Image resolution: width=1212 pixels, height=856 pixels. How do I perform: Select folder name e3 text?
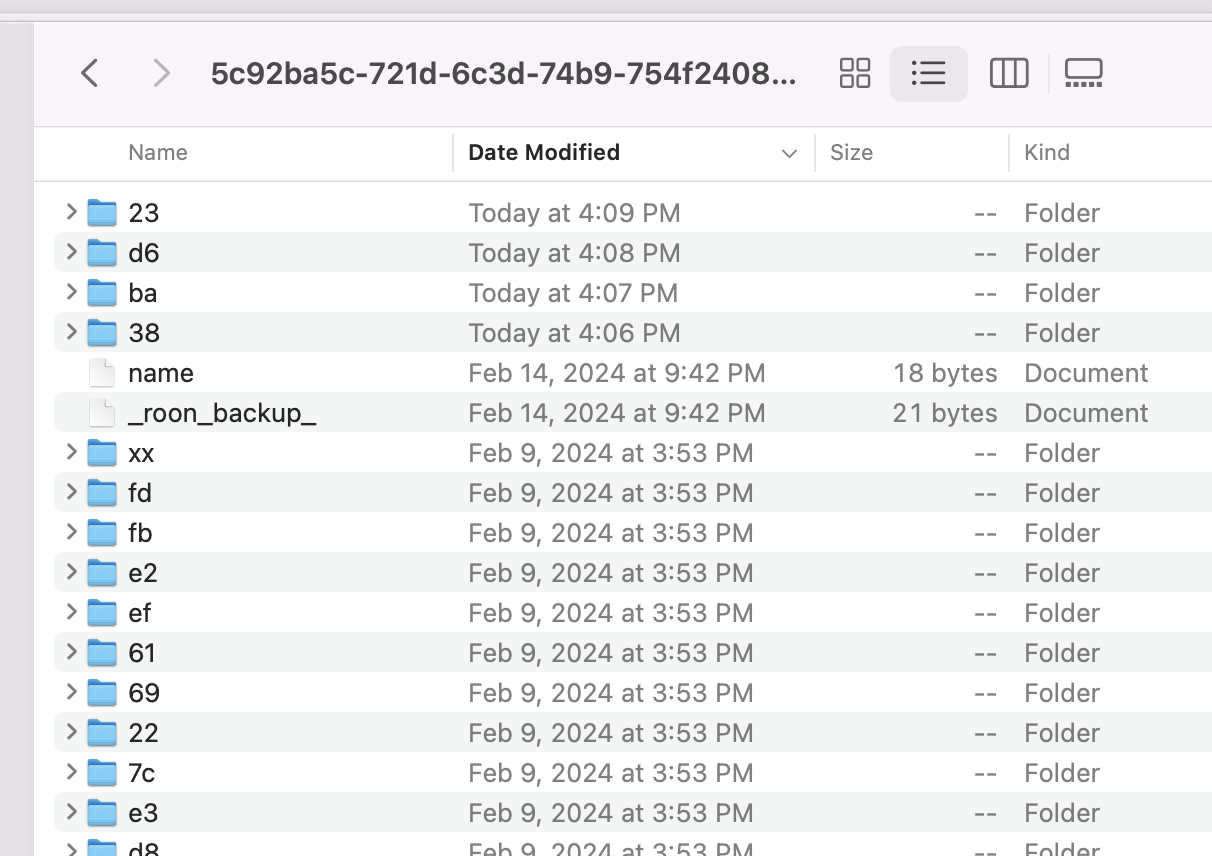click(x=143, y=813)
